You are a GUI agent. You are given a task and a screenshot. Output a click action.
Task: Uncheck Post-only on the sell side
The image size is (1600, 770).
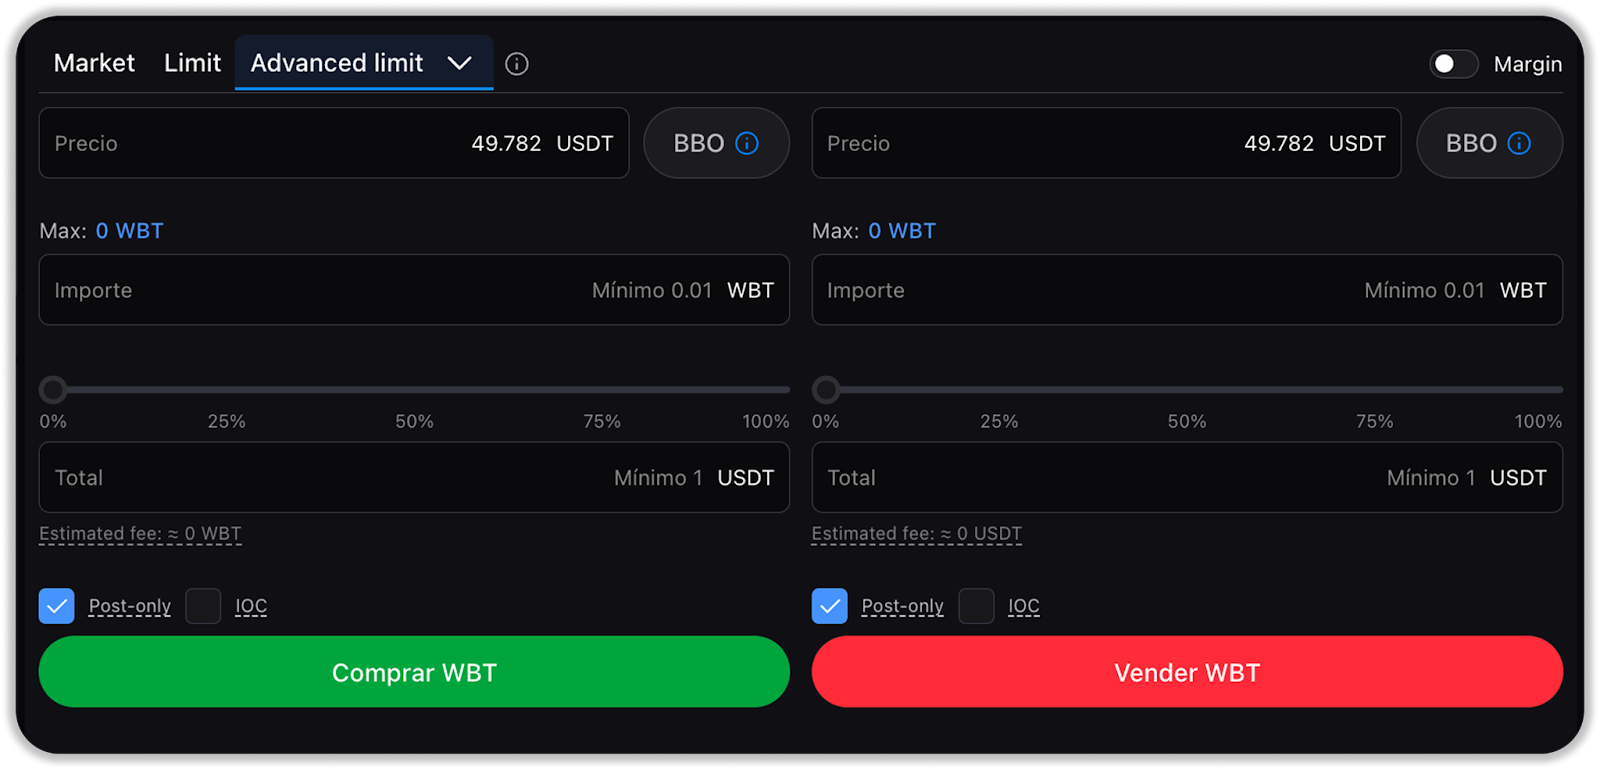coord(829,606)
